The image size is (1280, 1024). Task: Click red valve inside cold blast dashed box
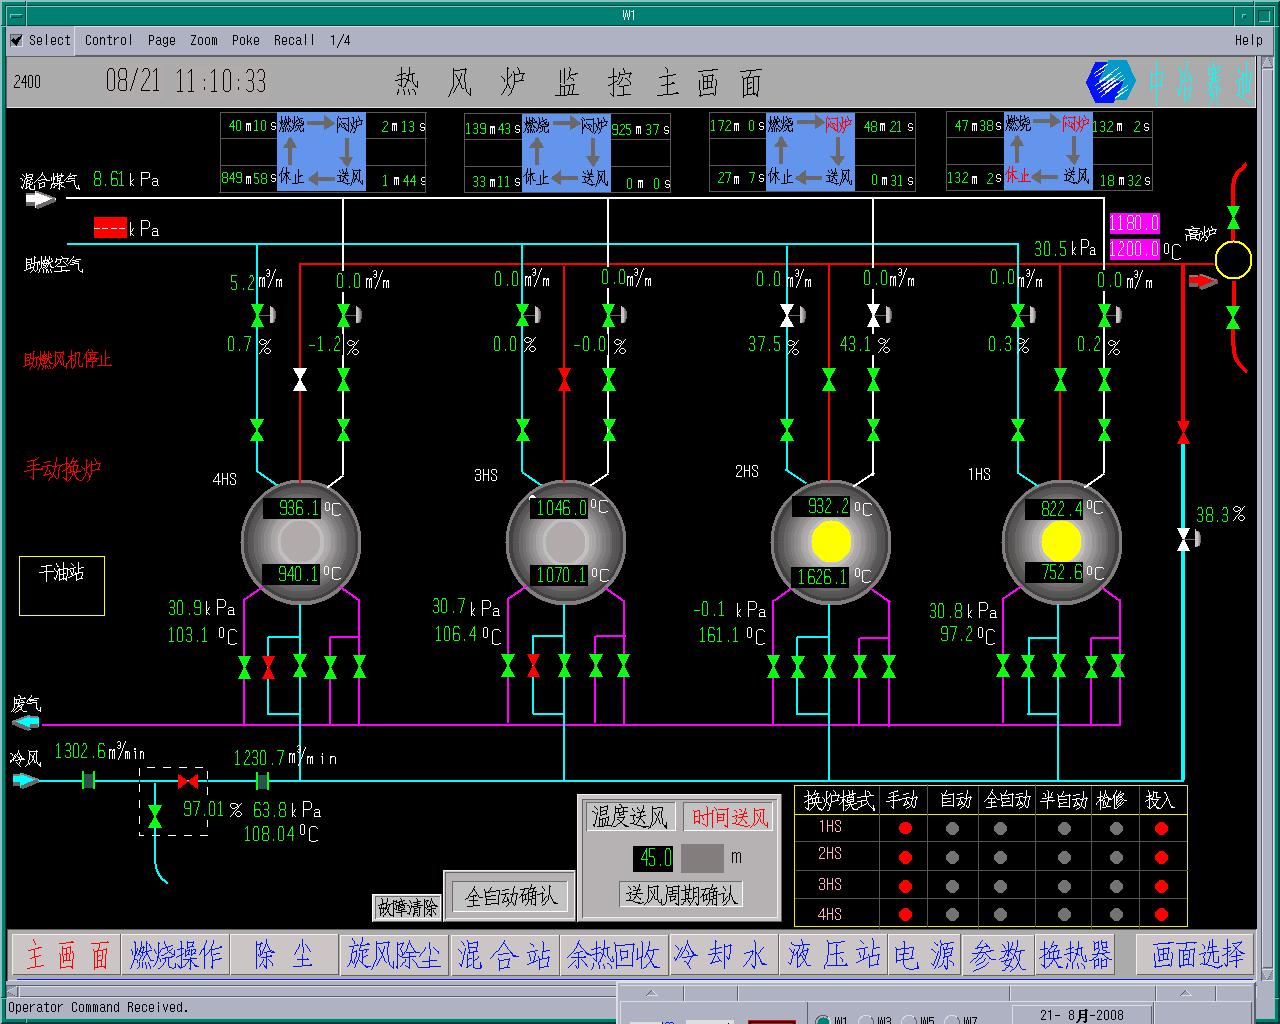pos(187,781)
